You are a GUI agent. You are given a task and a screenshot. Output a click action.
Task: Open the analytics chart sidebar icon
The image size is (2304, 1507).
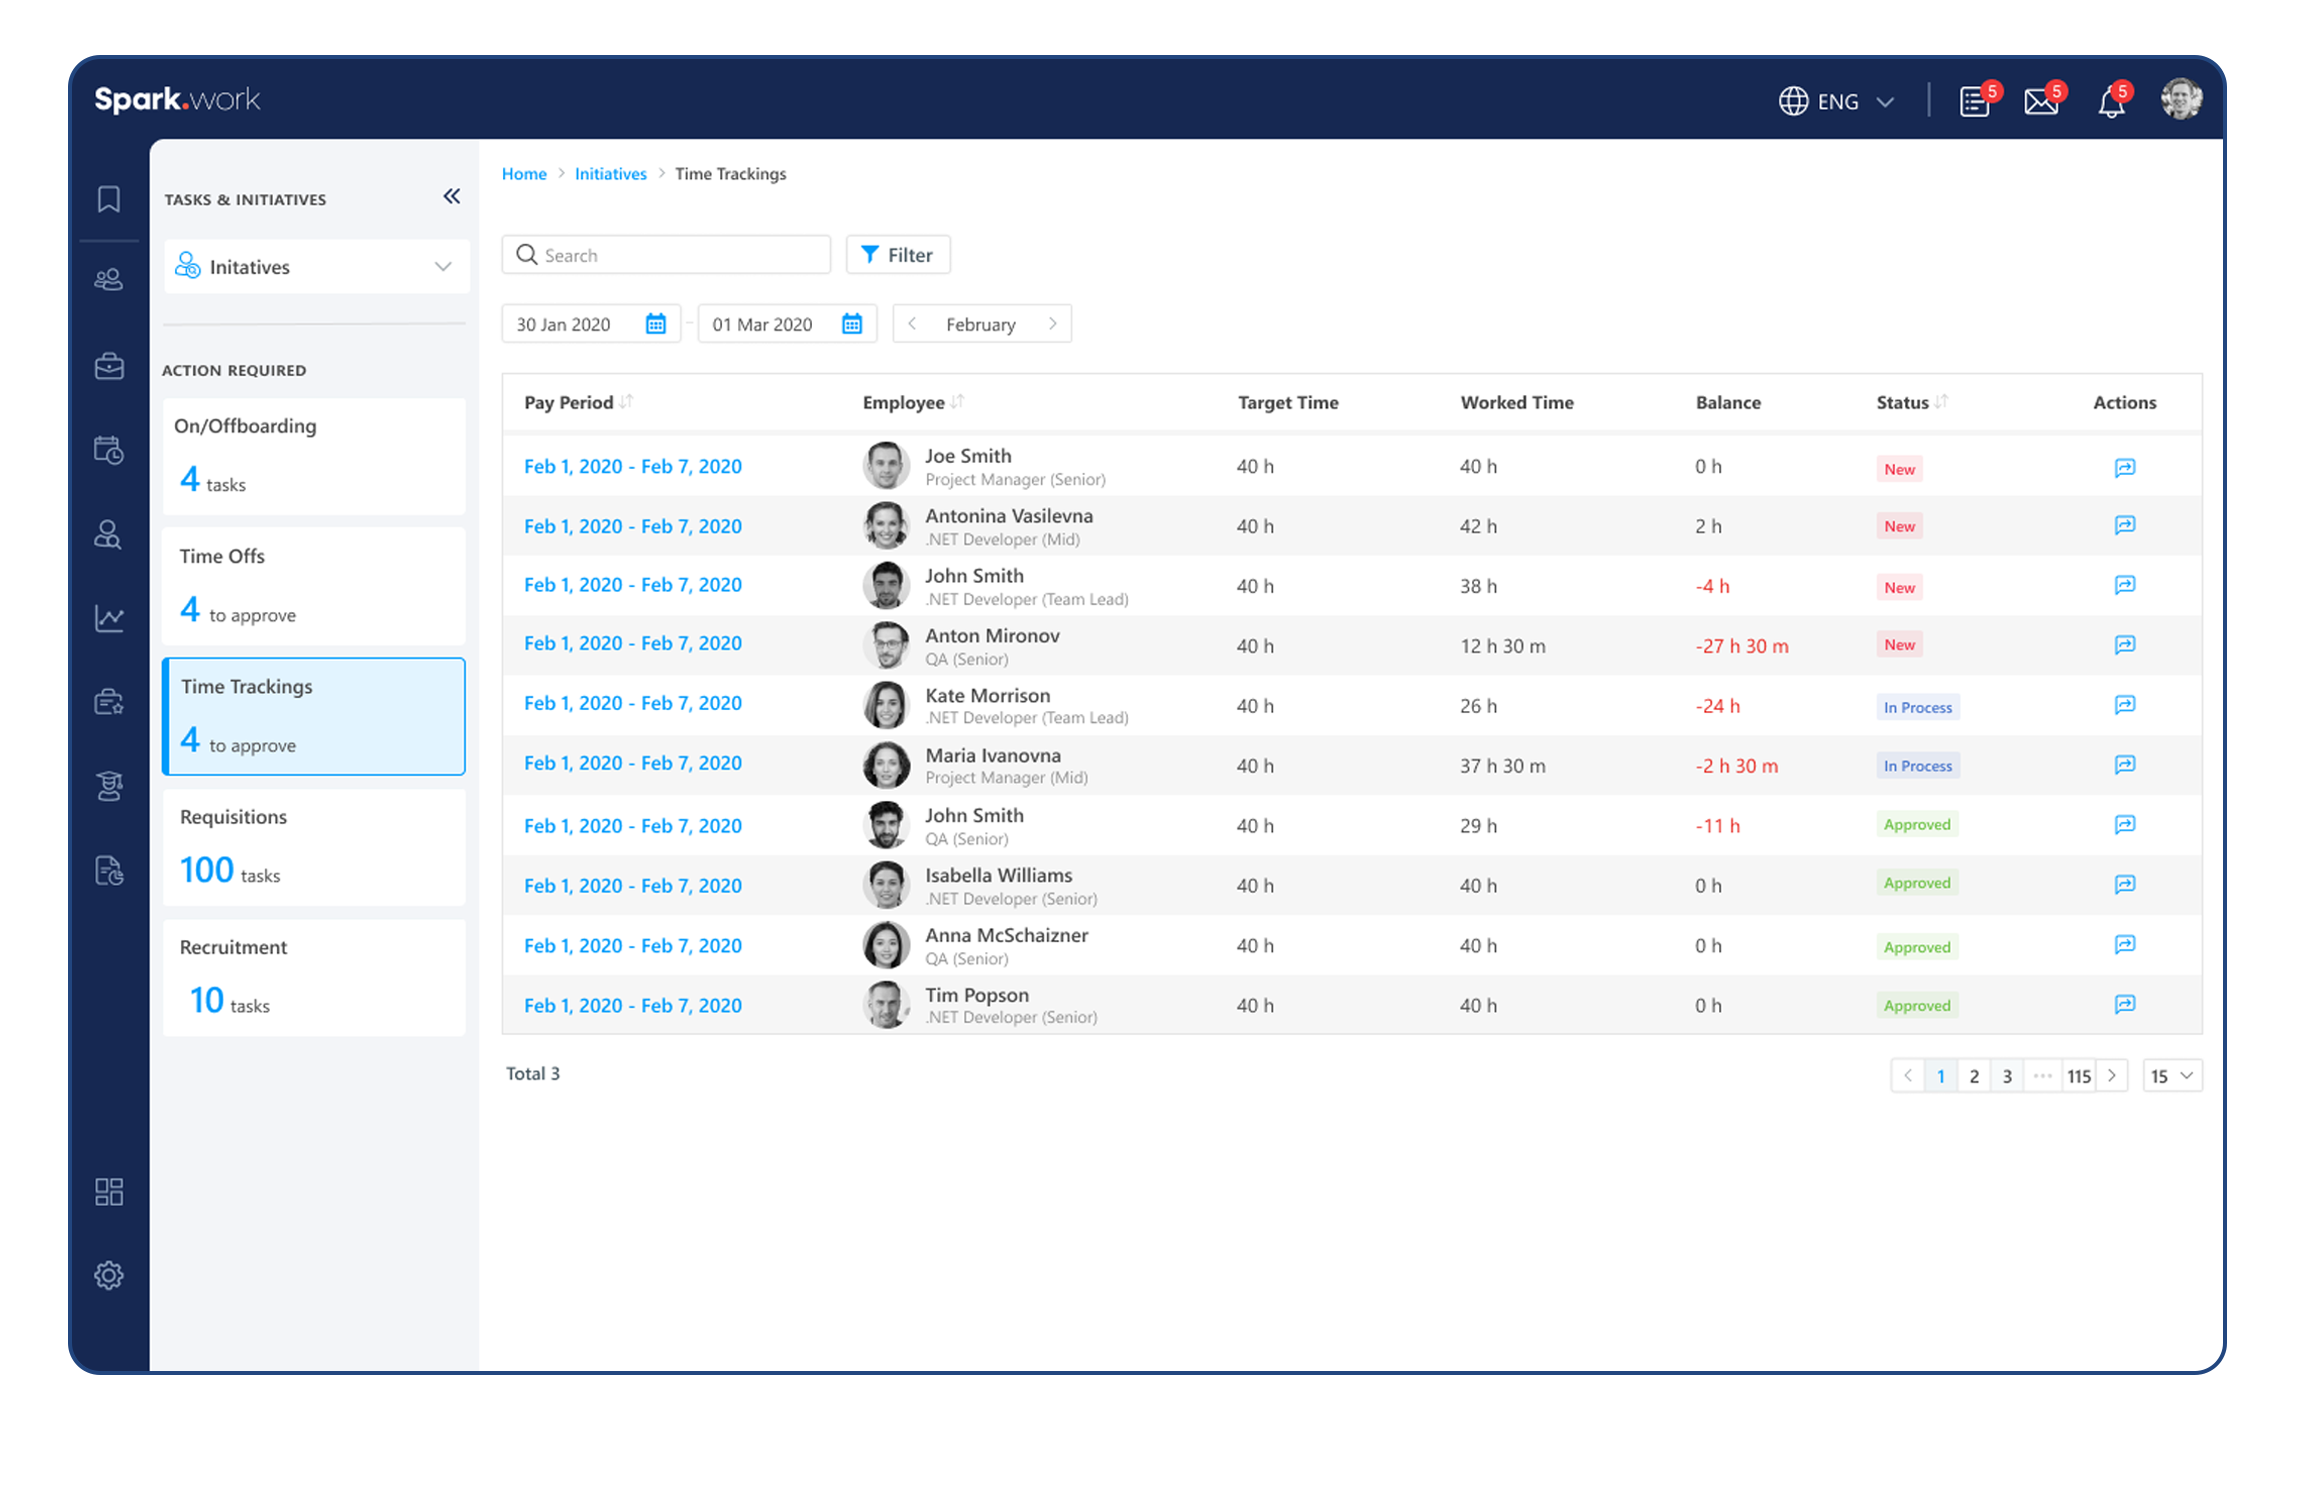point(109,618)
